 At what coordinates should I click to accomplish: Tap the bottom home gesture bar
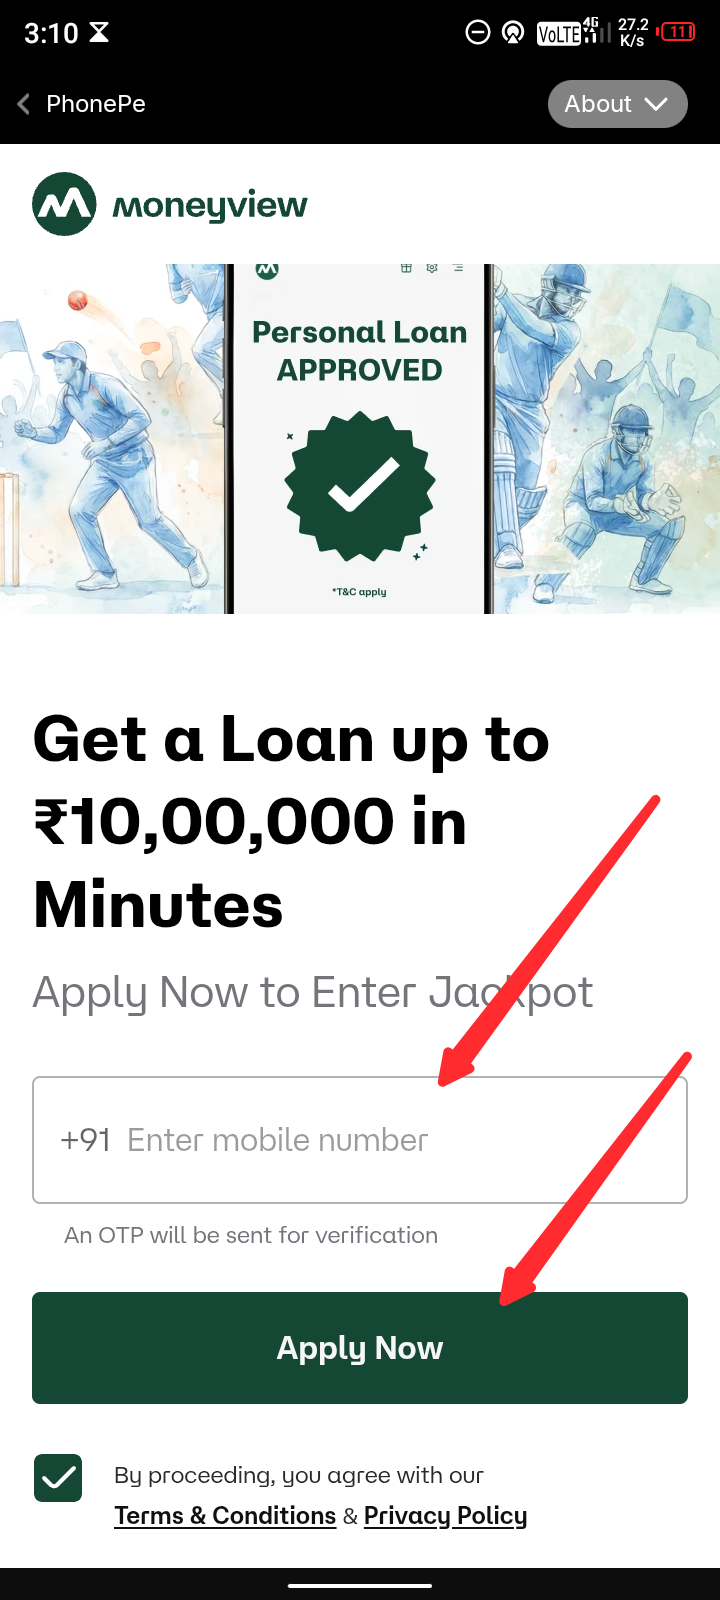[360, 1585]
